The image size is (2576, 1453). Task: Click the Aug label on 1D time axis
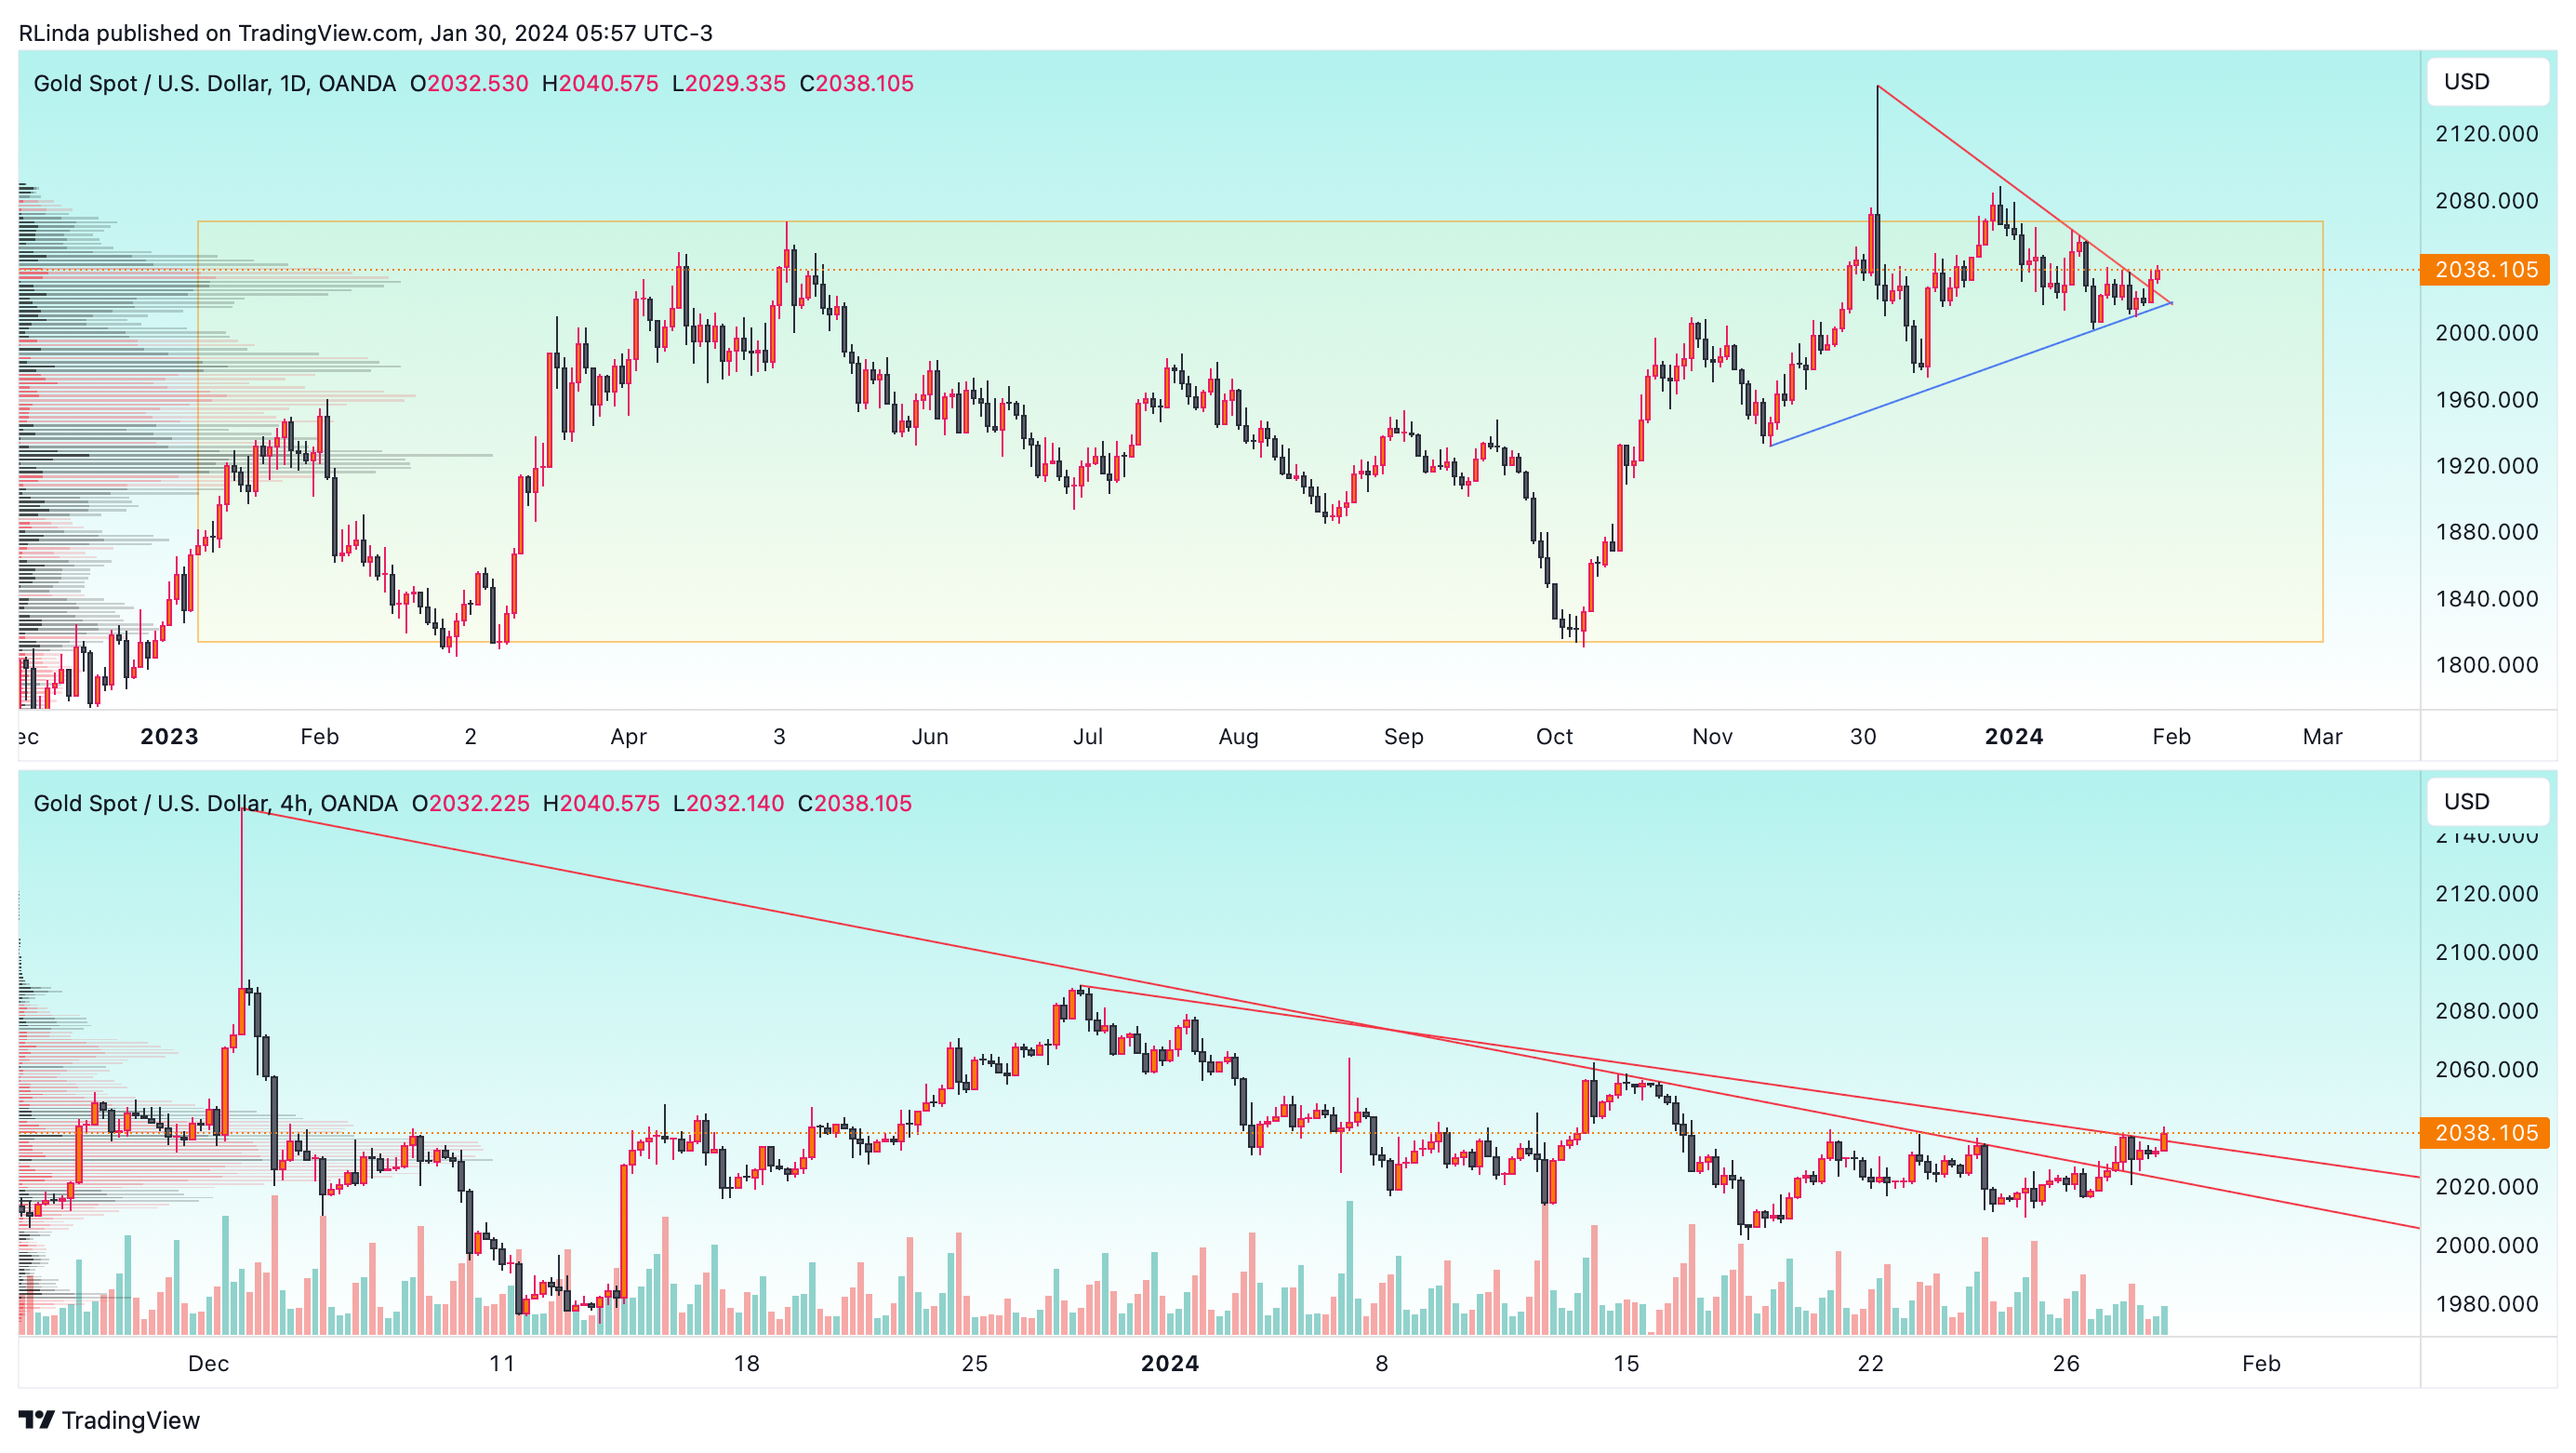(x=1238, y=737)
